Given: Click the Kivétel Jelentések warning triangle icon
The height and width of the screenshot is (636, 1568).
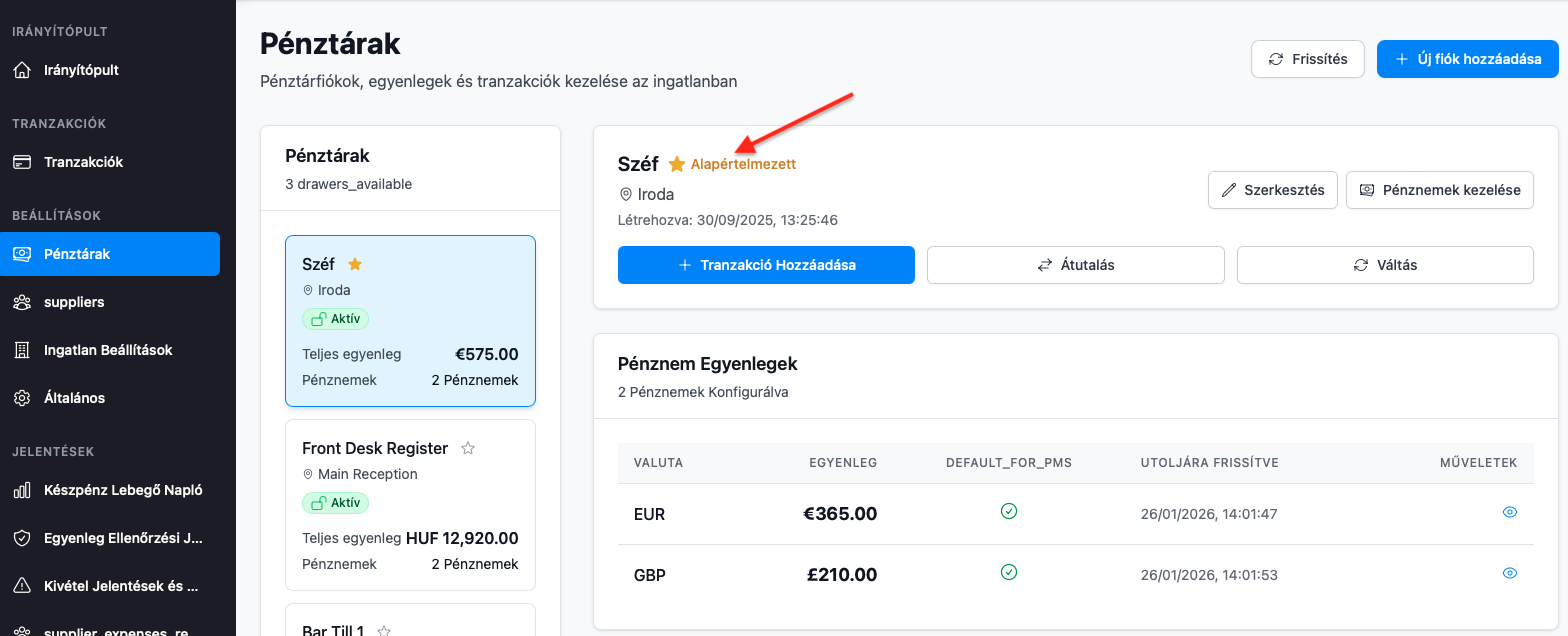Looking at the screenshot, I should [22, 586].
